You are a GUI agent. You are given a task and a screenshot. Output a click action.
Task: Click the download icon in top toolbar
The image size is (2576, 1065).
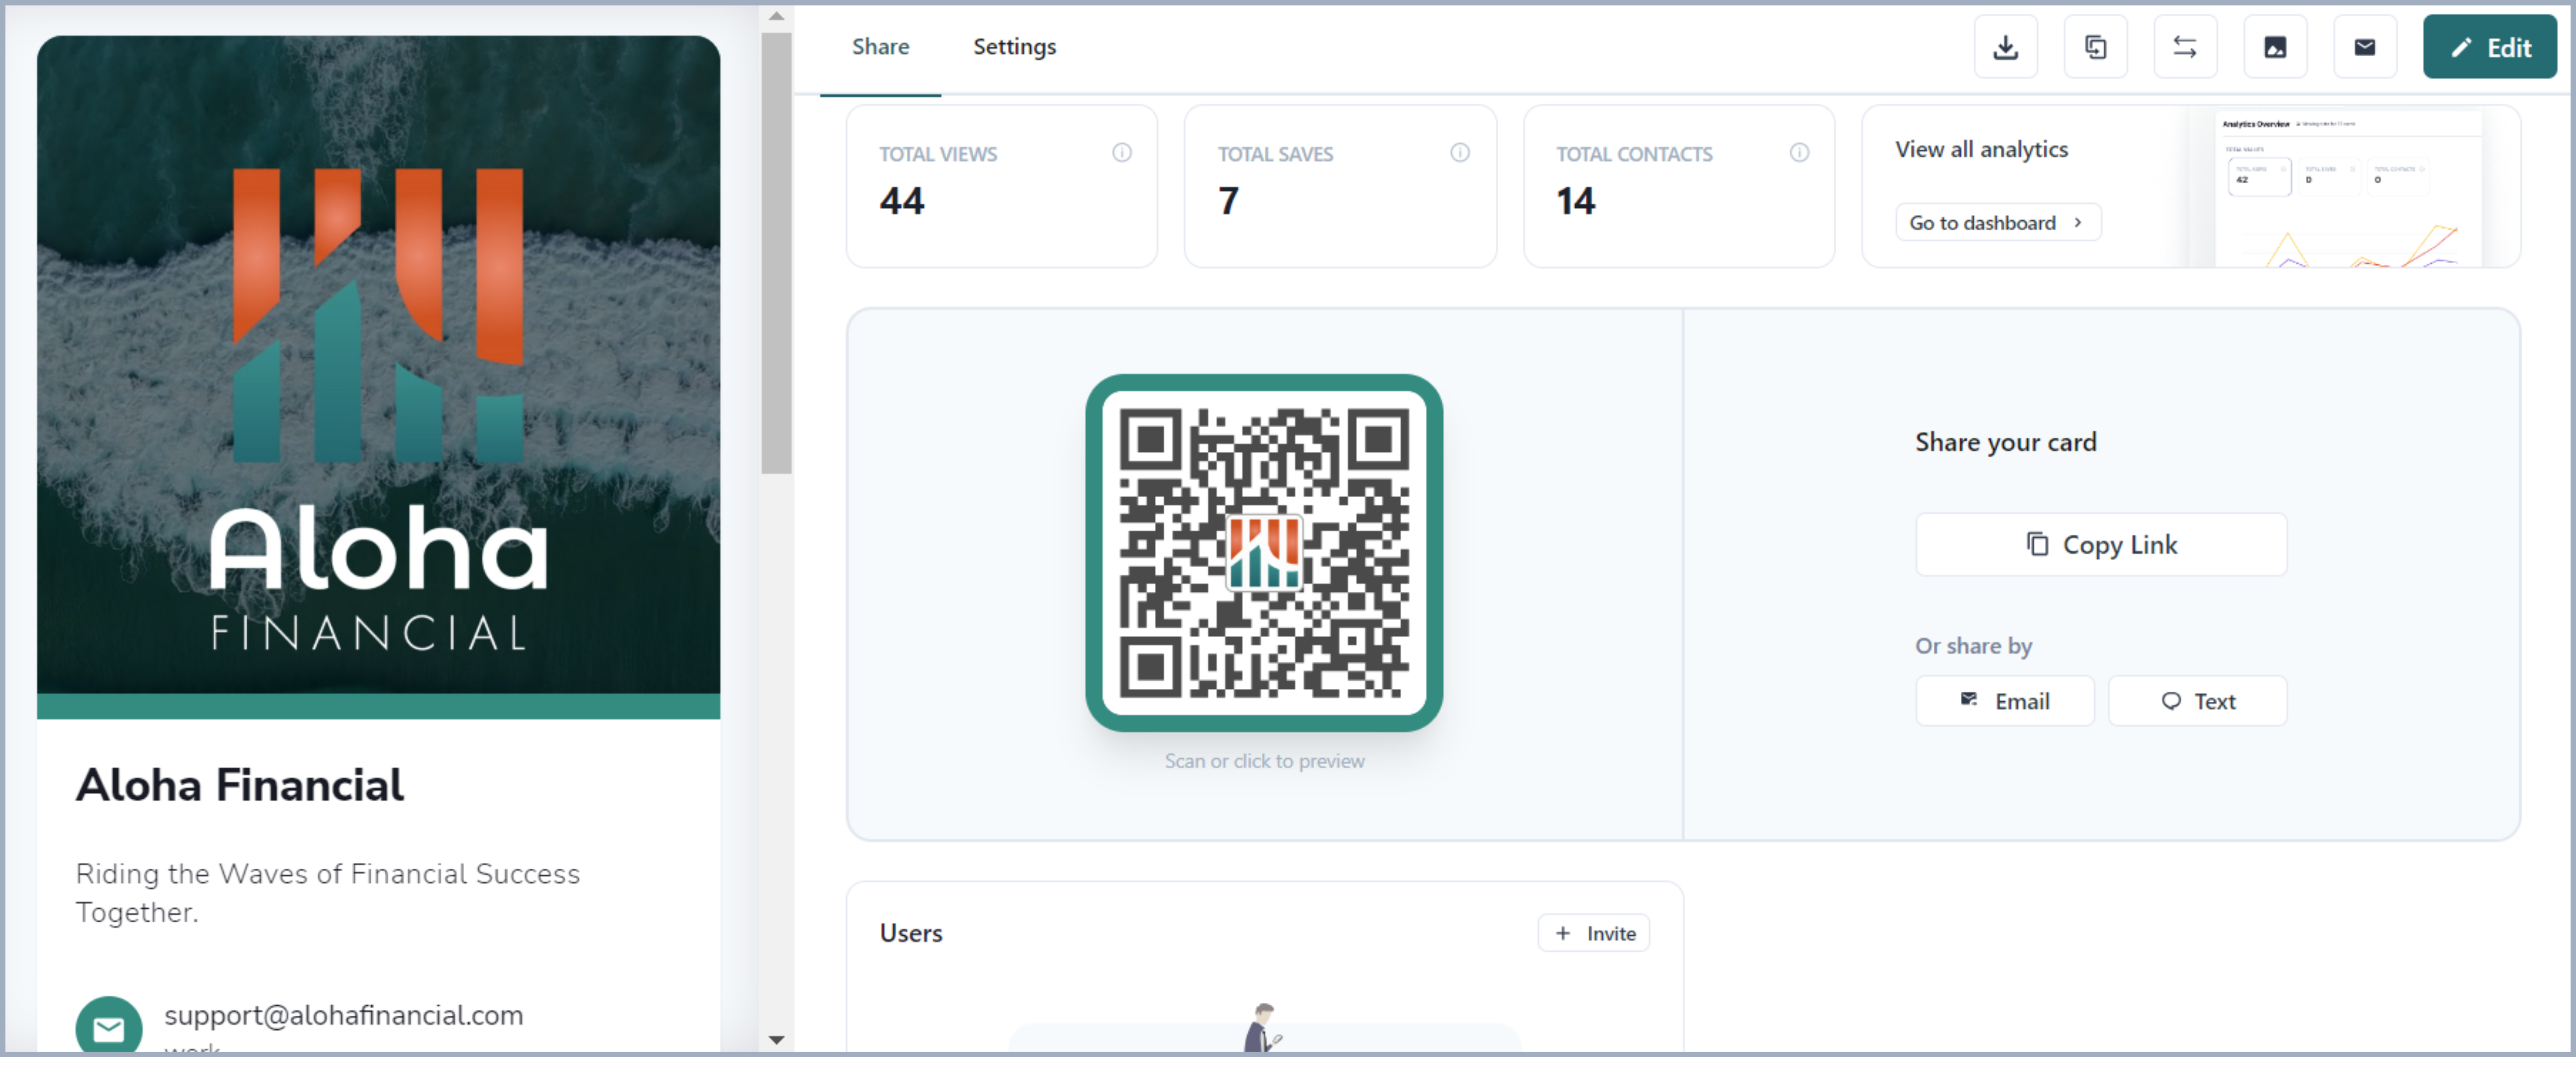pos(2005,47)
